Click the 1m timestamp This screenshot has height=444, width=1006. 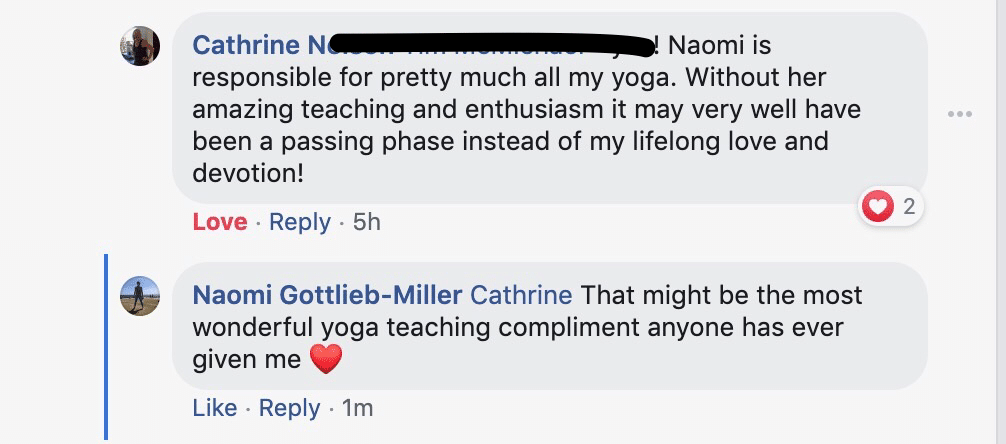pyautogui.click(x=357, y=408)
